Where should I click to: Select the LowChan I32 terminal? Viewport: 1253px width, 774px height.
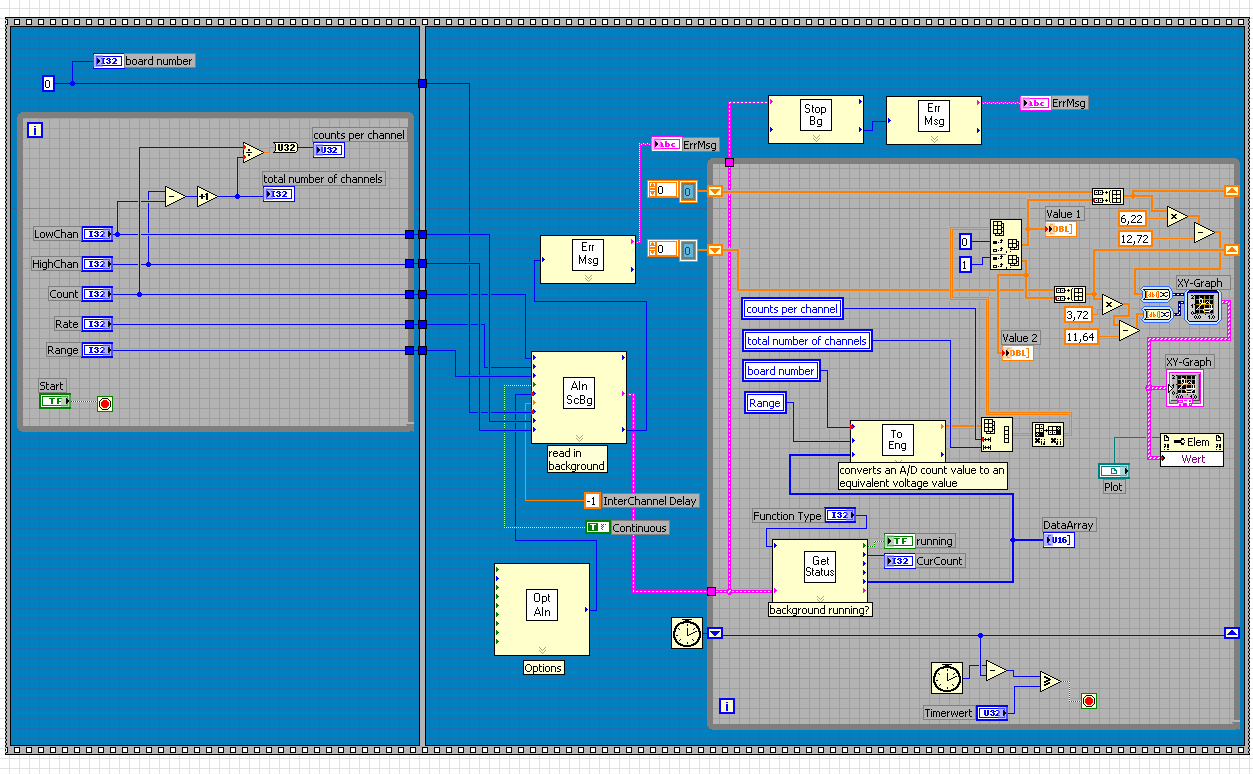tap(97, 234)
